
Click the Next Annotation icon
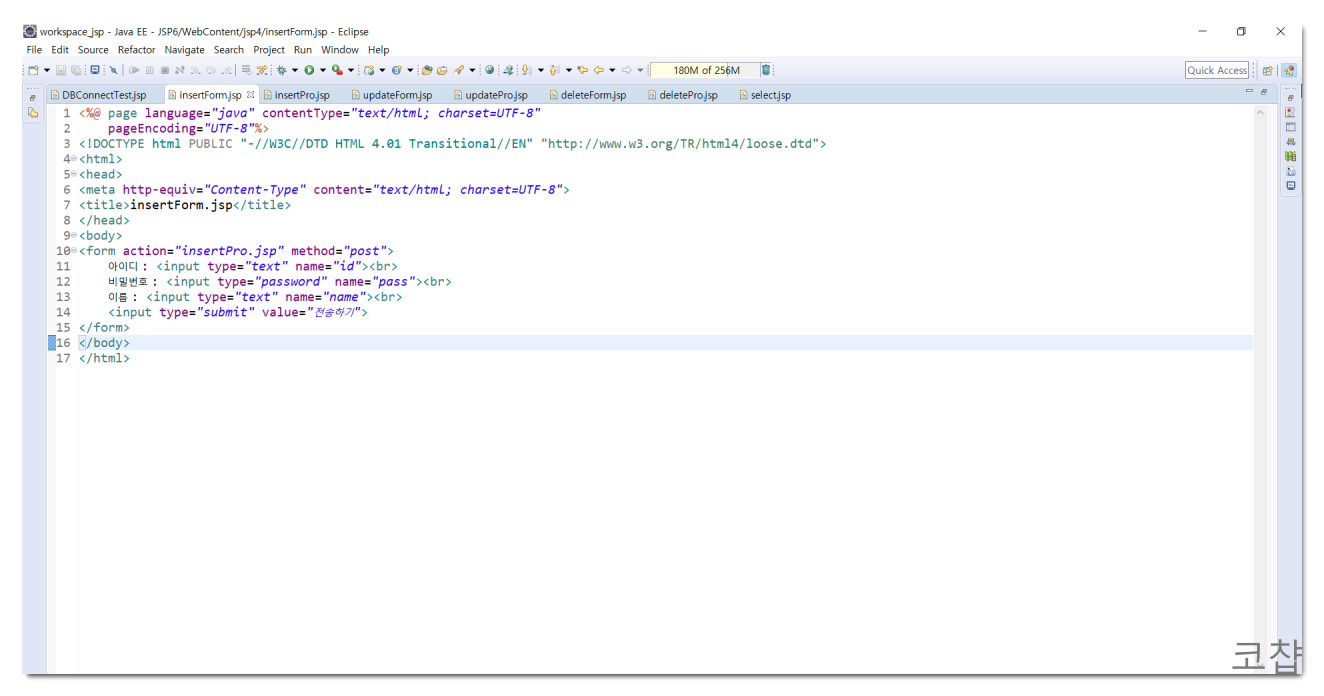coord(526,70)
